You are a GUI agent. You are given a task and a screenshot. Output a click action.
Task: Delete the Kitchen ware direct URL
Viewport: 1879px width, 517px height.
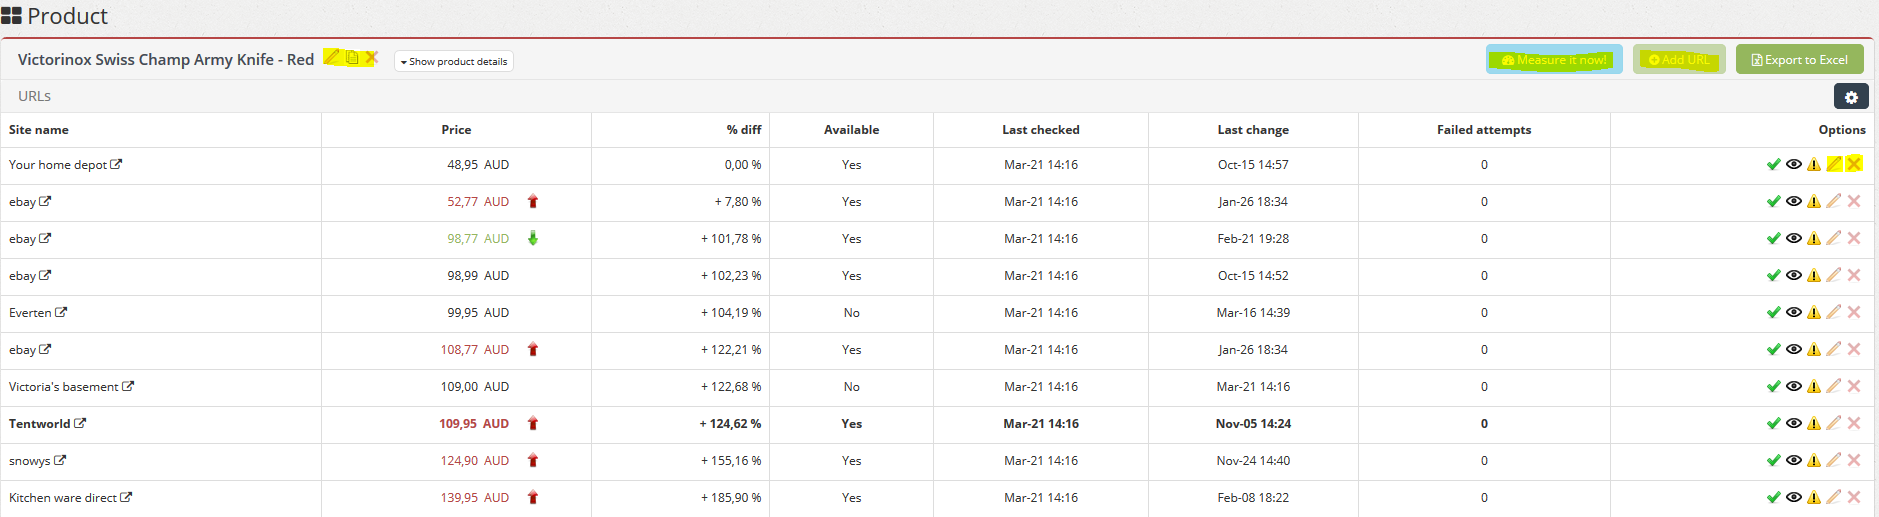click(x=1854, y=497)
